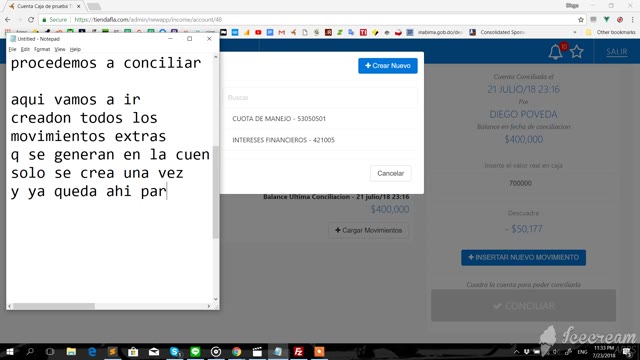Cancel the account selection dialog
Screen dimensions: 640x360
tap(391, 173)
